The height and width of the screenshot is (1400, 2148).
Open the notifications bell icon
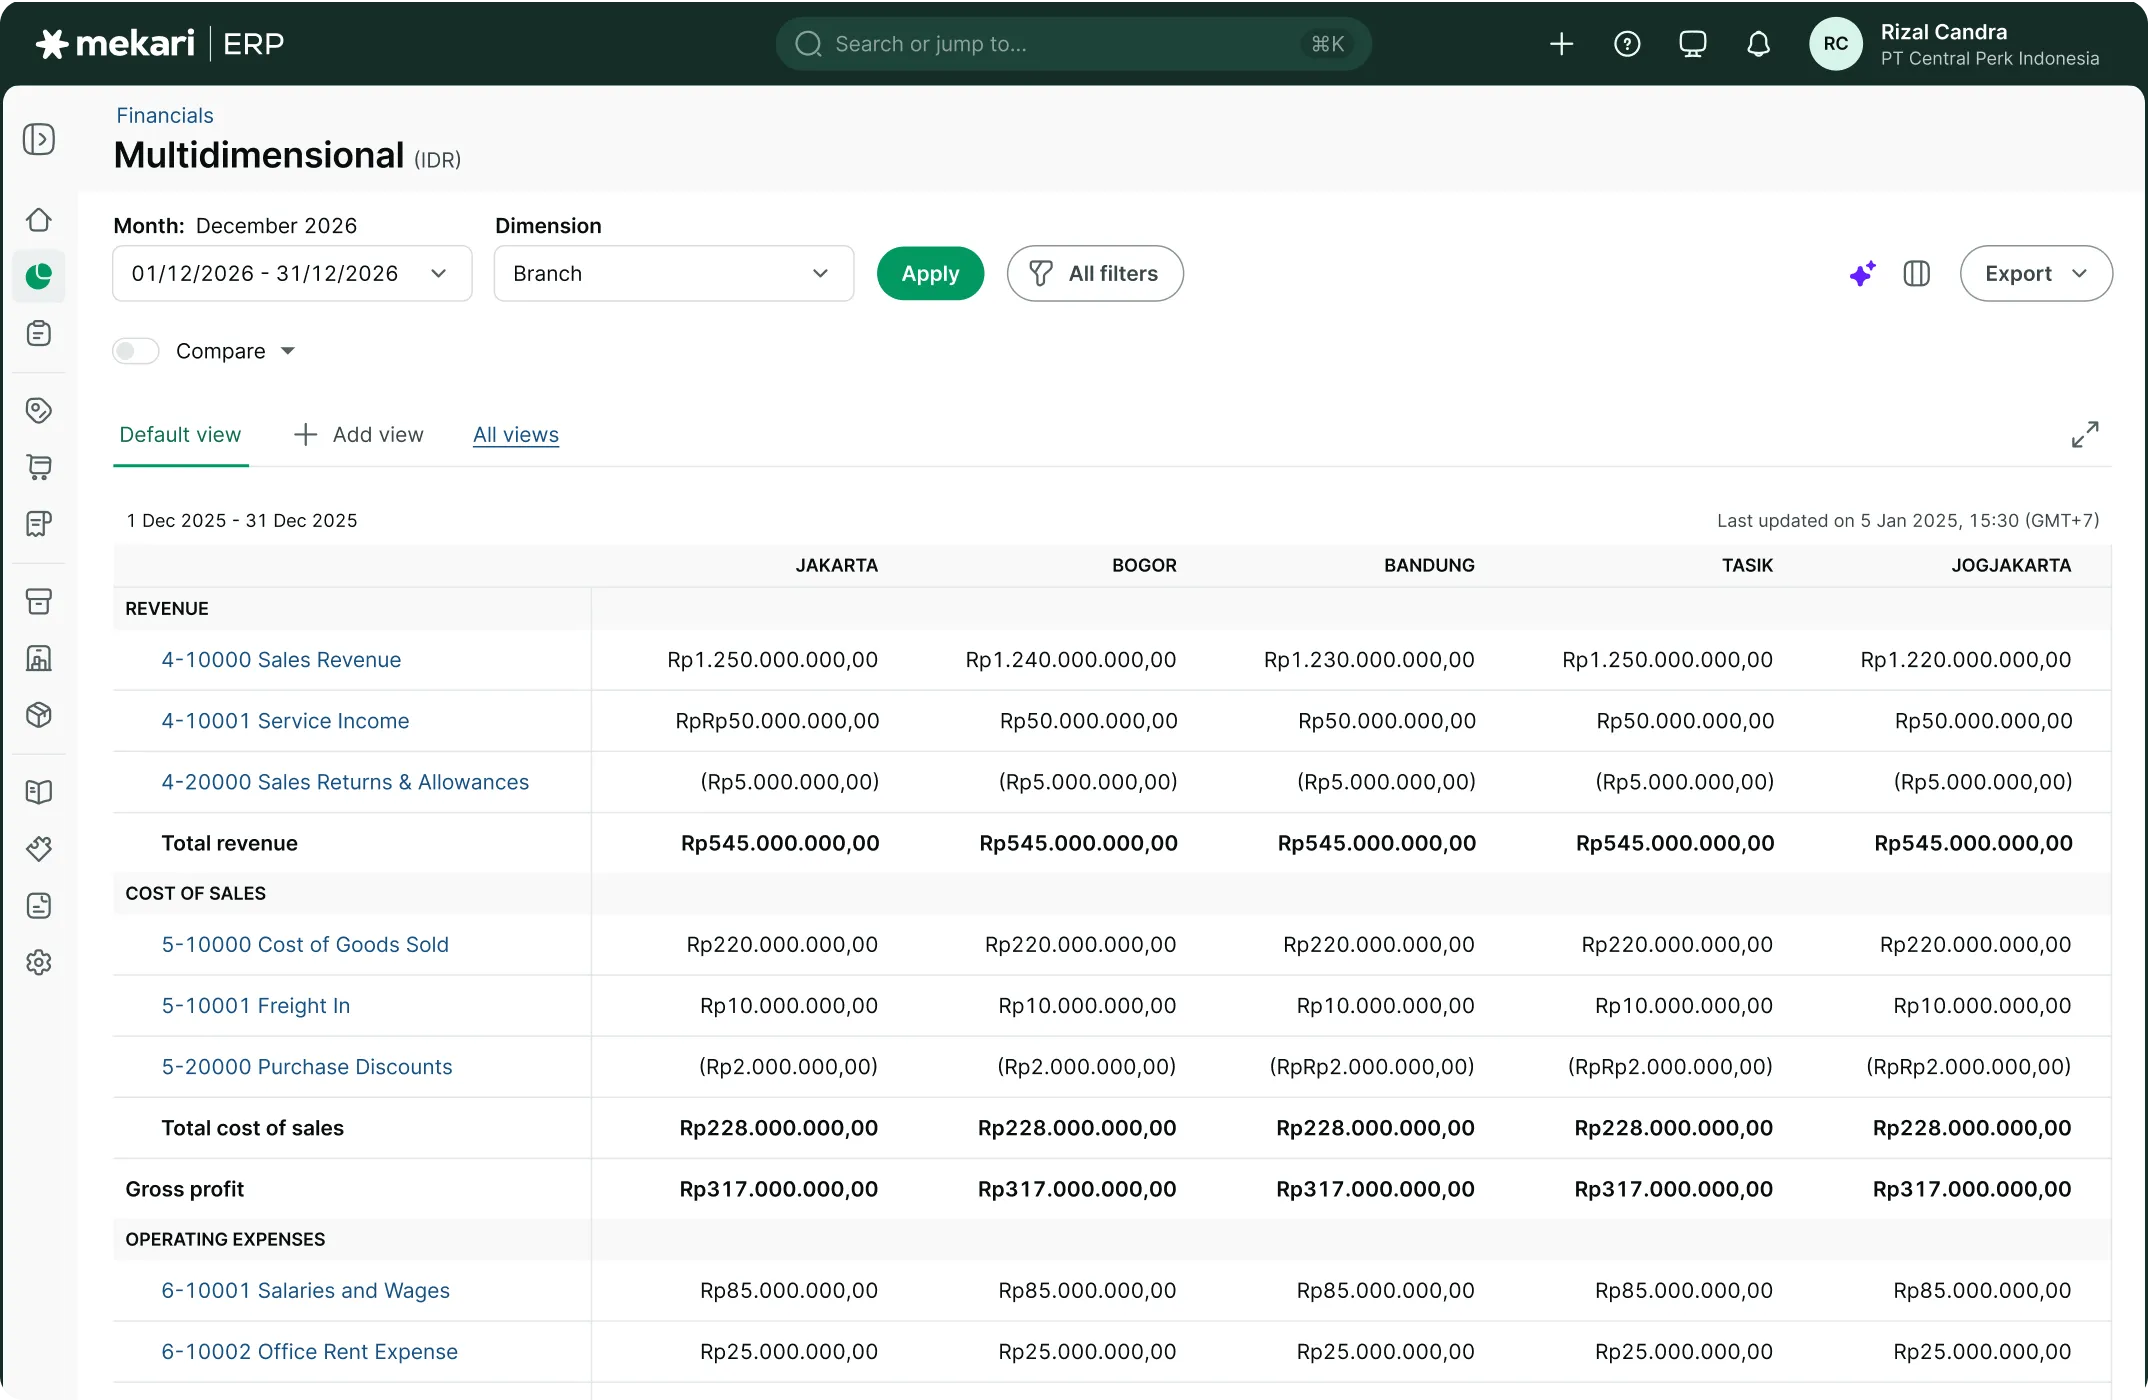[x=1758, y=44]
